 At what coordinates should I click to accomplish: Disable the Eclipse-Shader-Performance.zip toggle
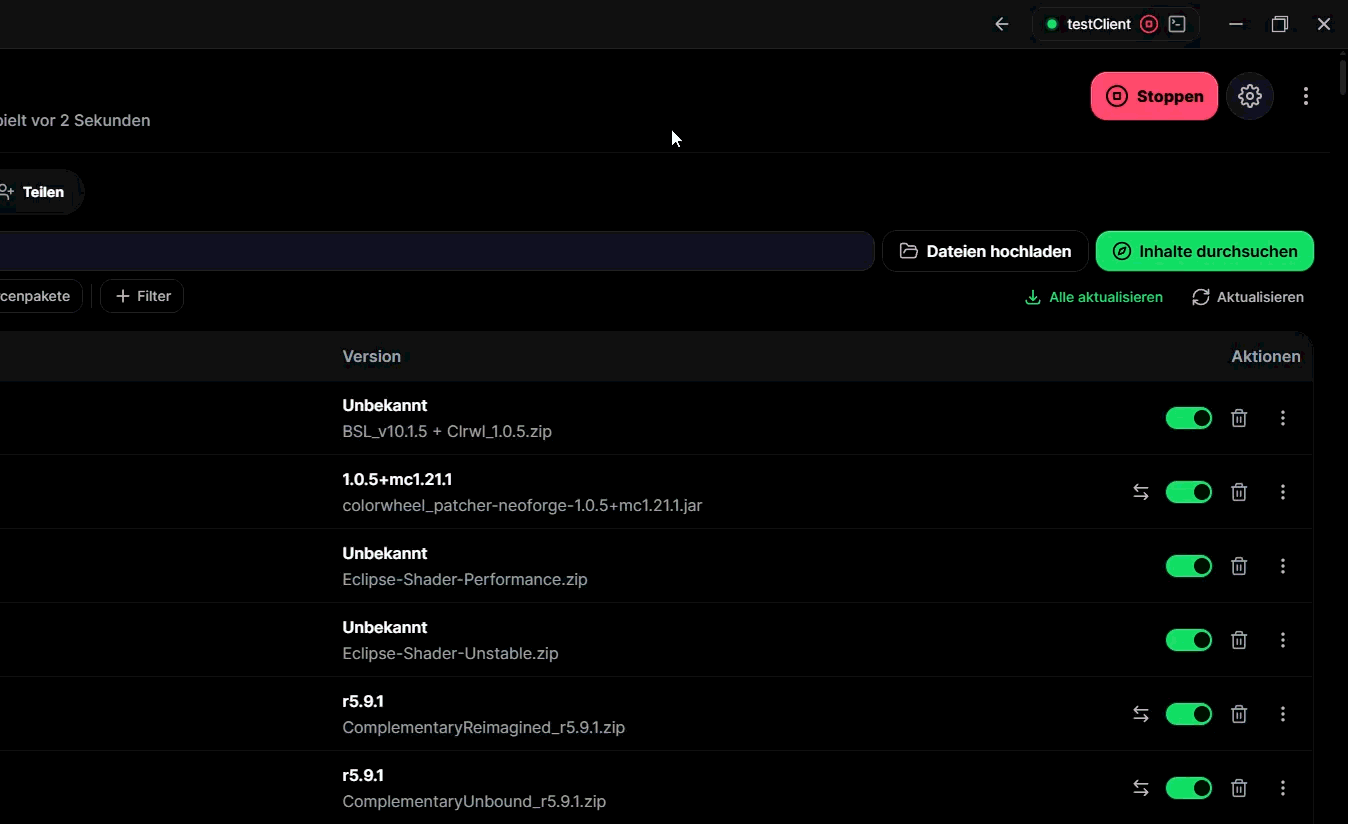pyautogui.click(x=1189, y=566)
